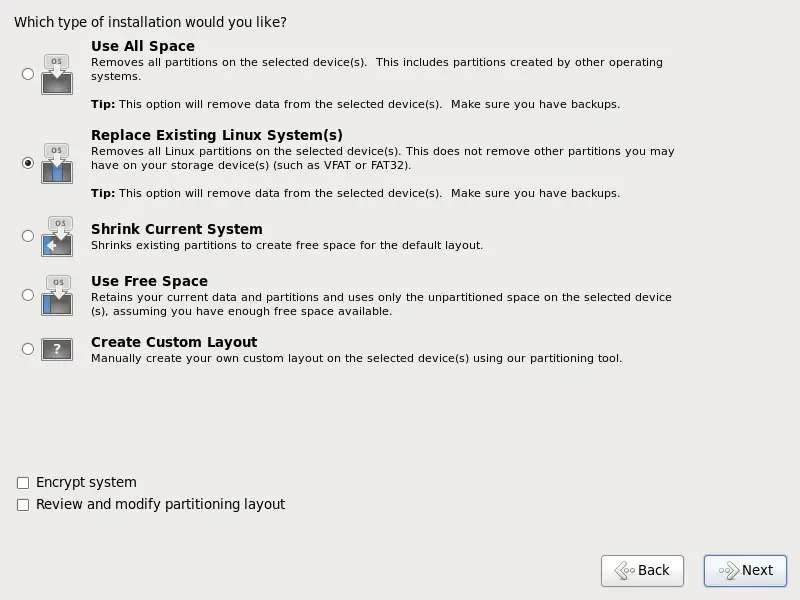Image resolution: width=800 pixels, height=600 pixels.
Task: Click the Use All Space disk icon
Action: pyautogui.click(x=57, y=74)
